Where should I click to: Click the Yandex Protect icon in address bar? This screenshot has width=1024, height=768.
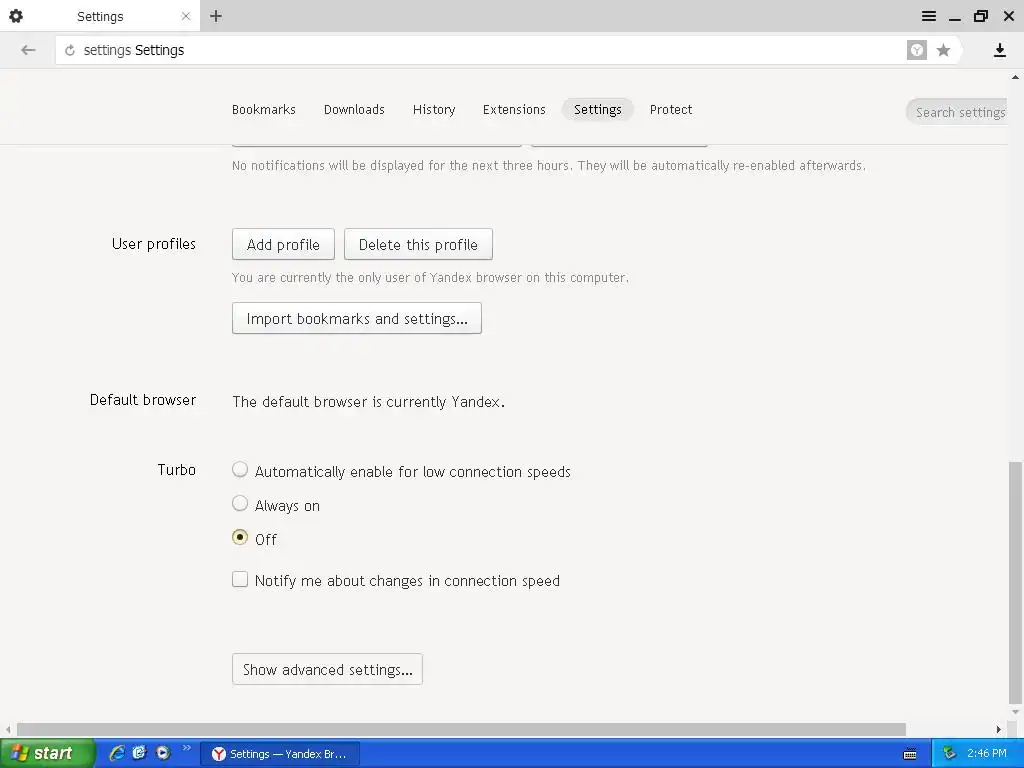pyautogui.click(x=917, y=50)
